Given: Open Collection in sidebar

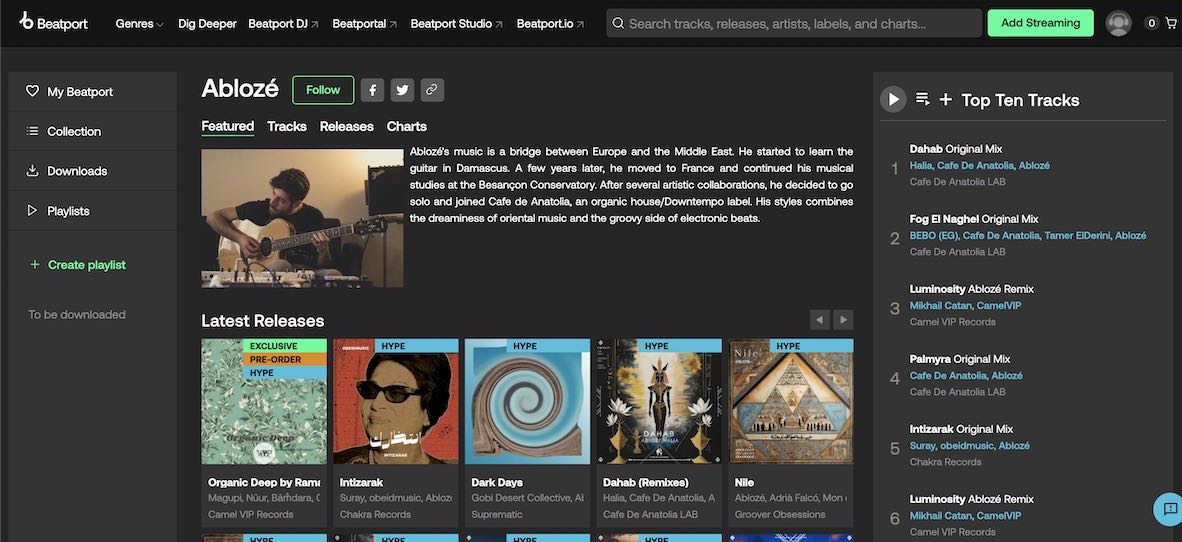Looking at the screenshot, I should point(93,131).
